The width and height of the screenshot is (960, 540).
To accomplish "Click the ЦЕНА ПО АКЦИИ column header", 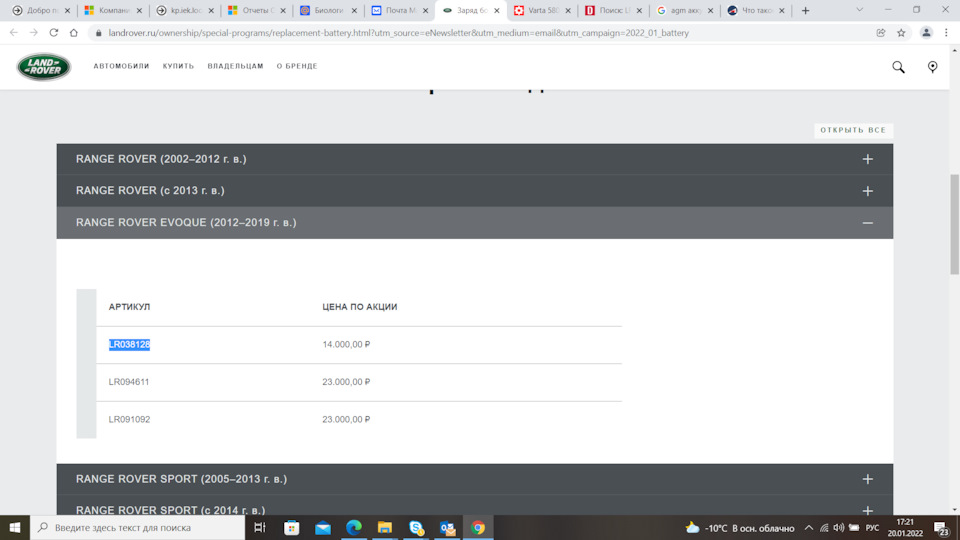I will tap(360, 307).
